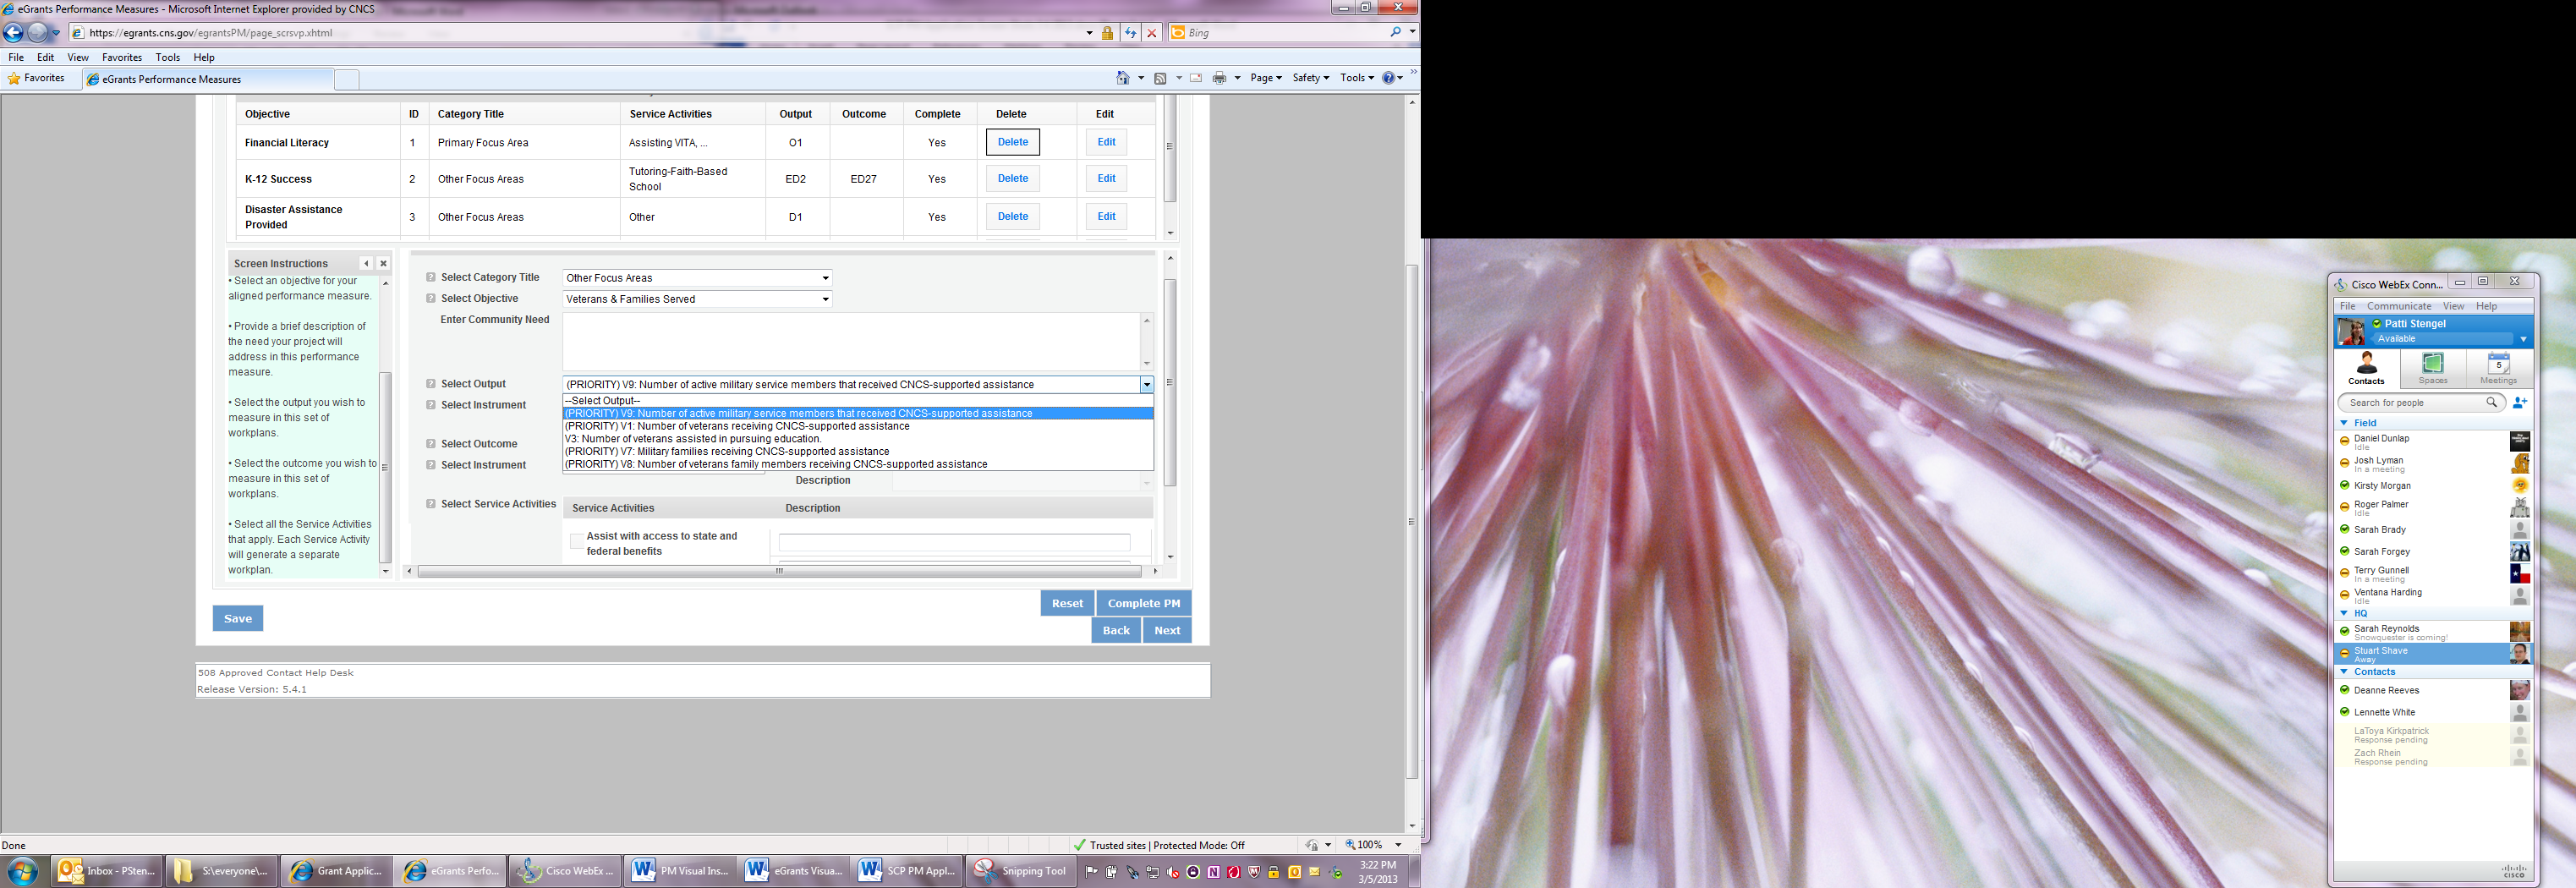The height and width of the screenshot is (888, 2576).
Task: Expand the Page menu dropdown in command bar
Action: tap(1265, 78)
